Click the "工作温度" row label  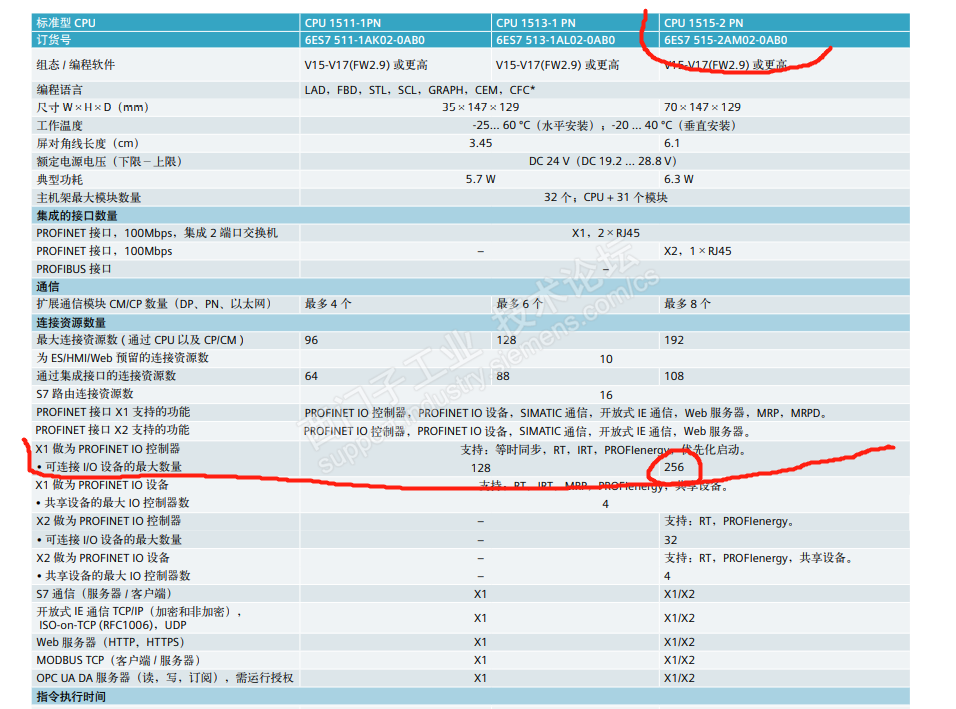59,126
